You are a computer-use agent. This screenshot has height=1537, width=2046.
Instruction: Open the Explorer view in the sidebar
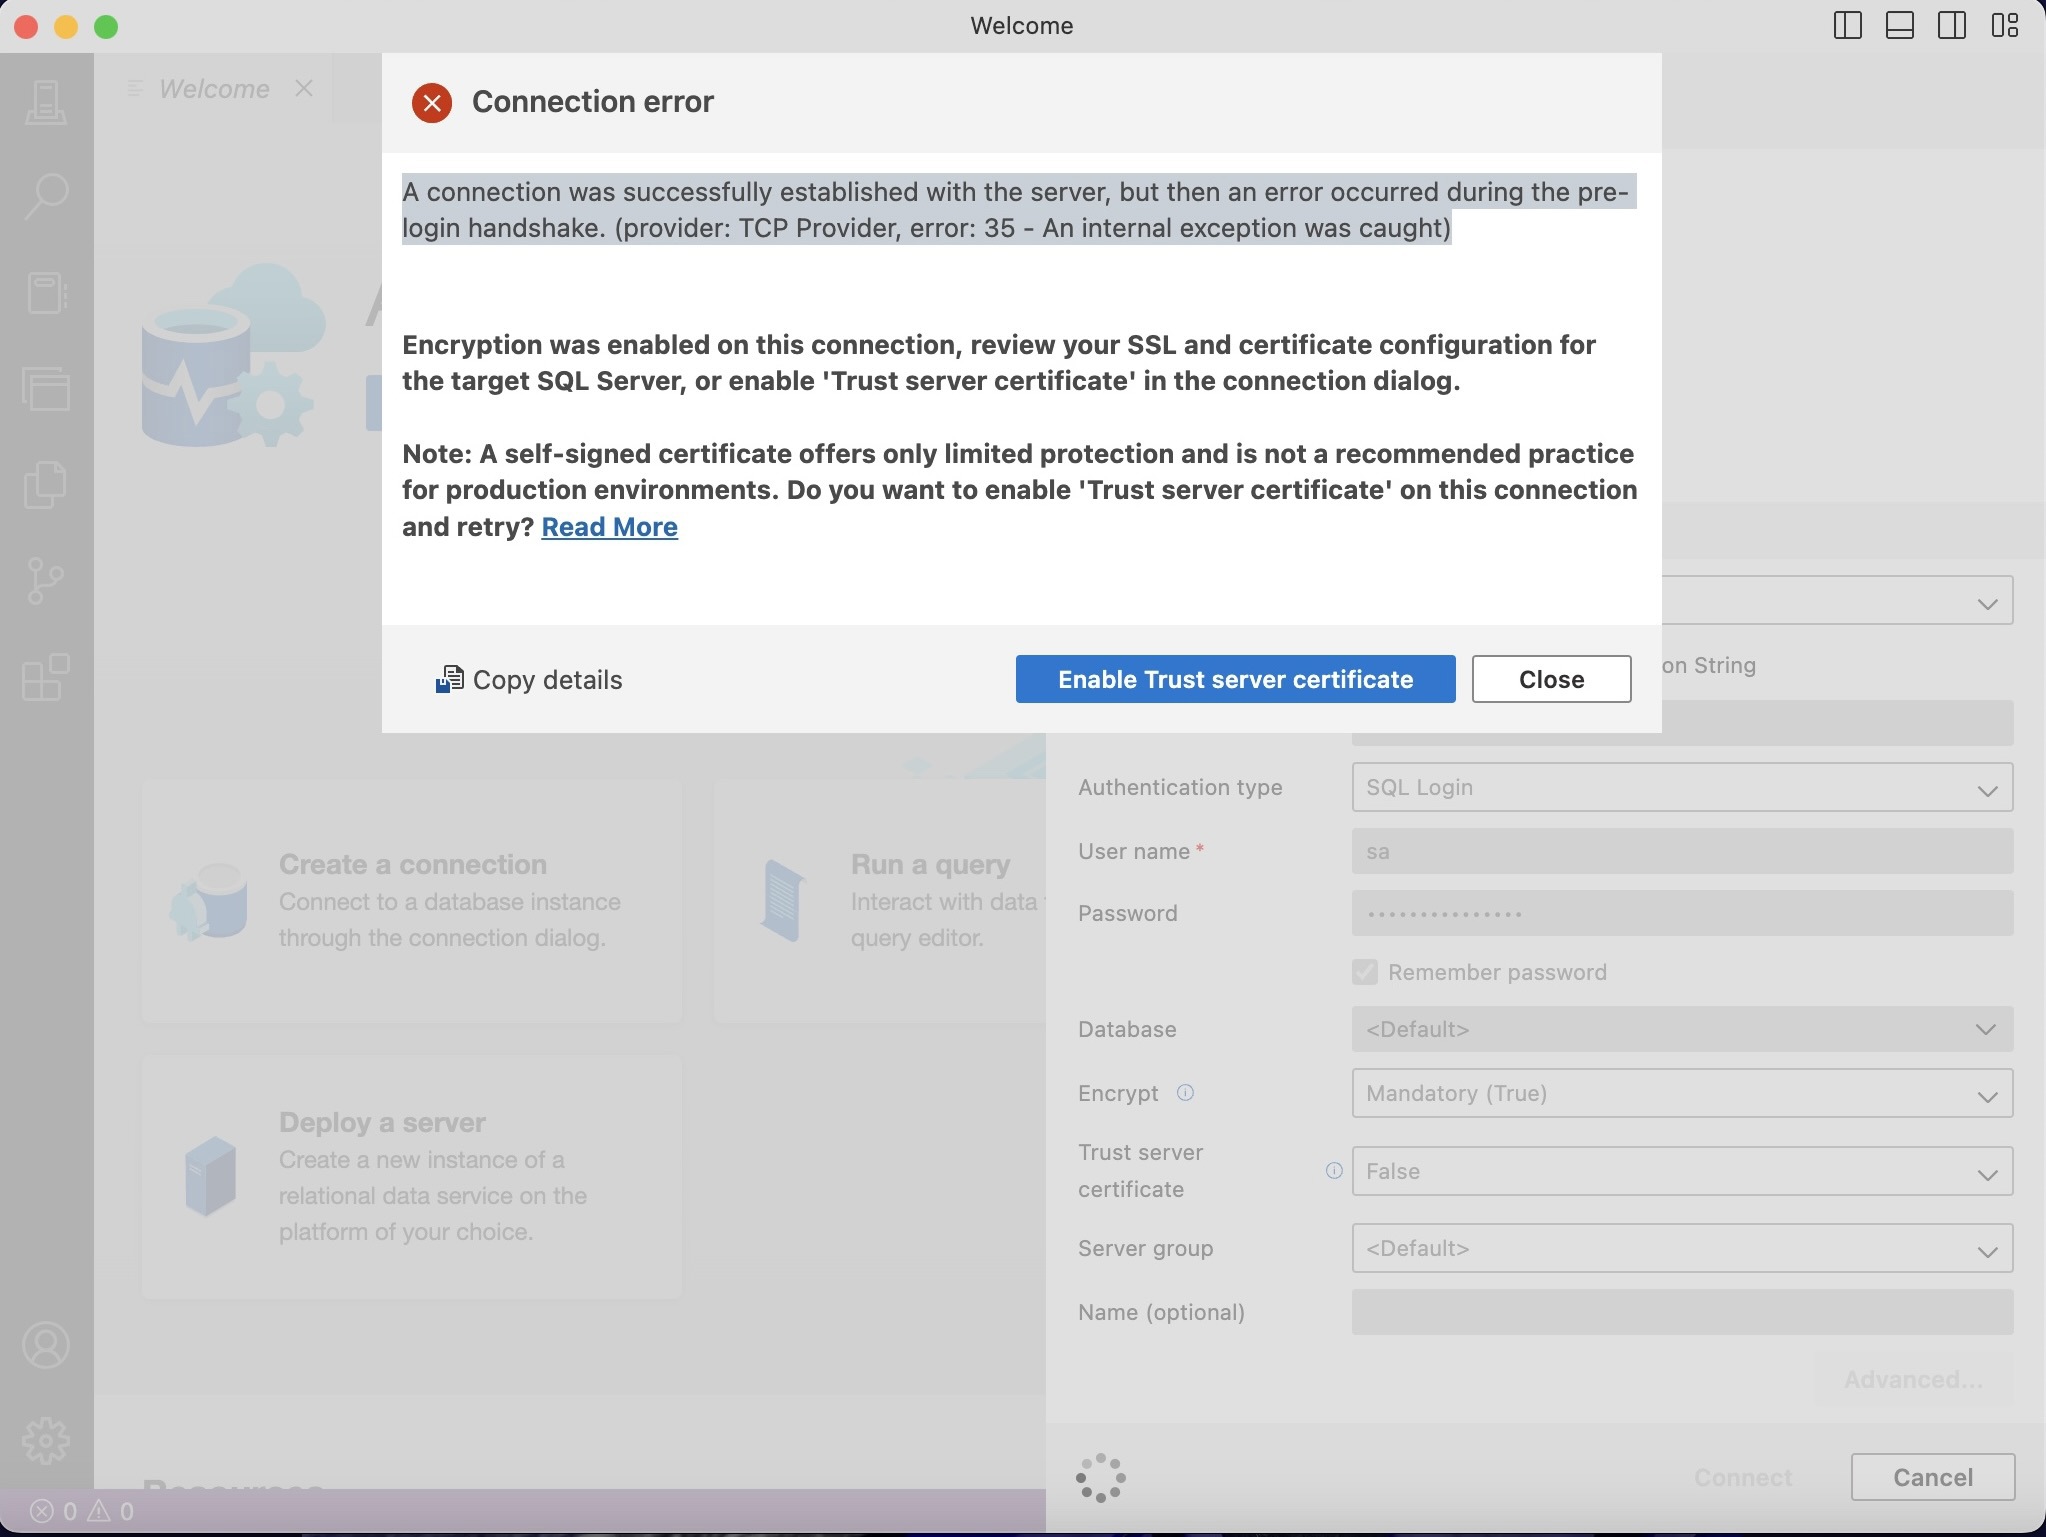[x=46, y=388]
